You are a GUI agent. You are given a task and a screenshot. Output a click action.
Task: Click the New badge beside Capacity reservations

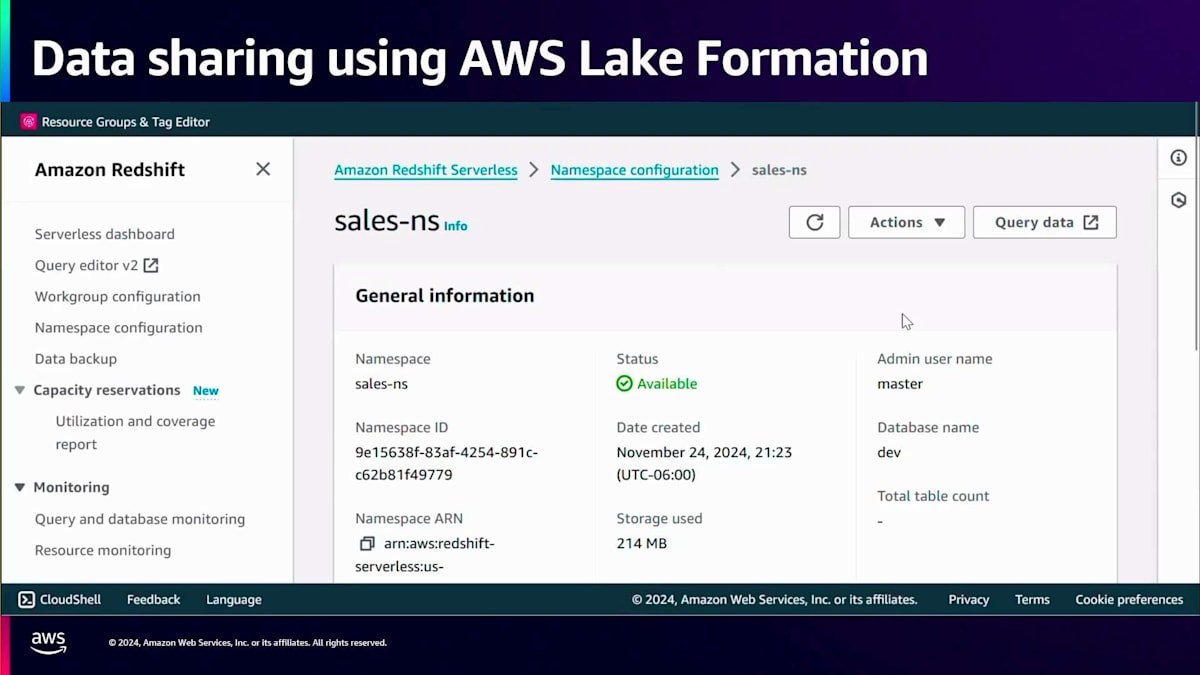[x=206, y=391]
